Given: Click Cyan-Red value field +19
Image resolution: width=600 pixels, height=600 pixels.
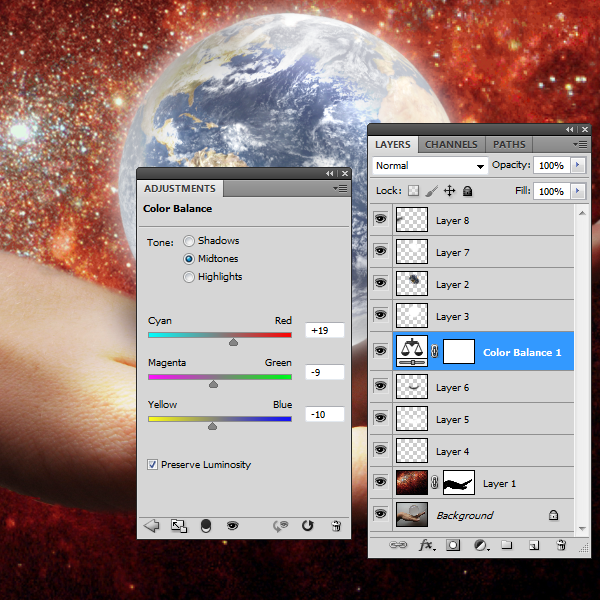Looking at the screenshot, I should click(324, 330).
